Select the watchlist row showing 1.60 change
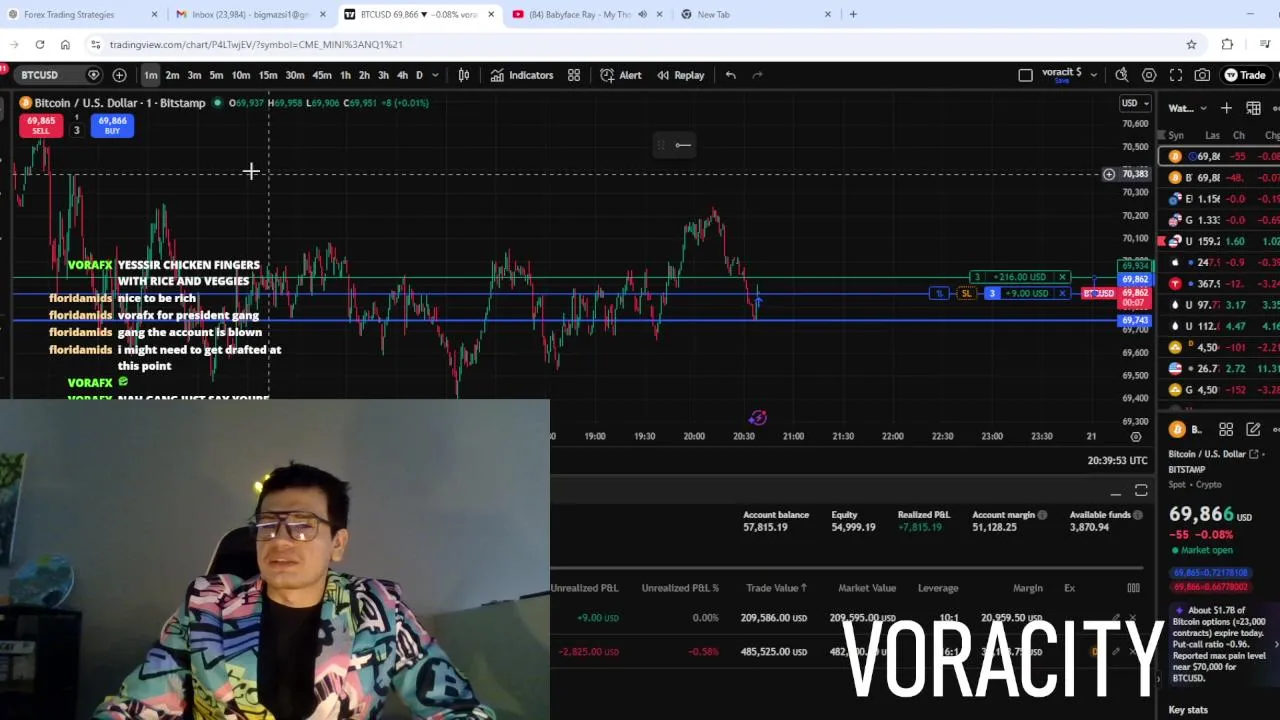The image size is (1280, 720). point(1220,241)
